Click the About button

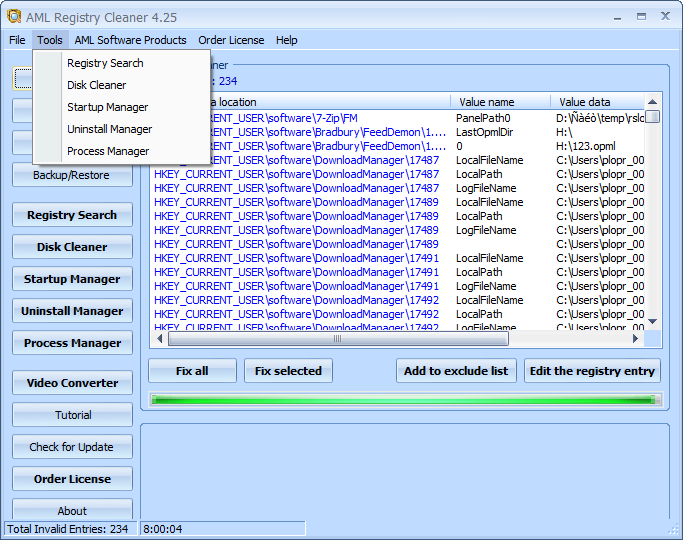(72, 510)
